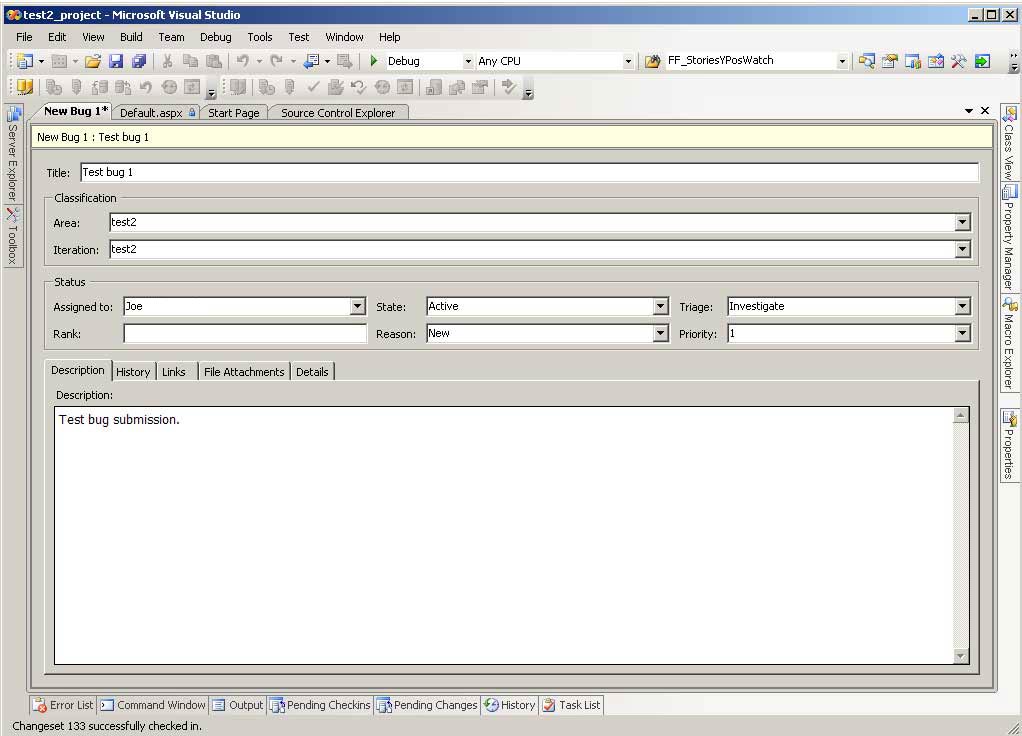This screenshot has height=736, width=1022.
Task: Click the Navigate Backward icon
Action: click(312, 61)
